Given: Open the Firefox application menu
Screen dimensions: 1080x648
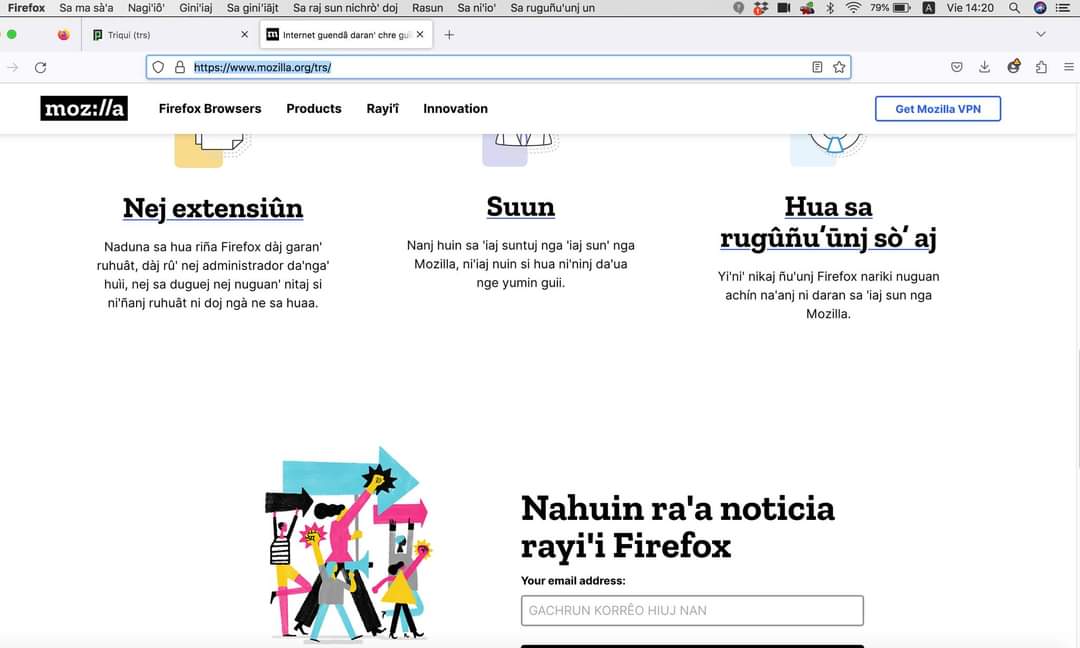Looking at the screenshot, I should [26, 8].
